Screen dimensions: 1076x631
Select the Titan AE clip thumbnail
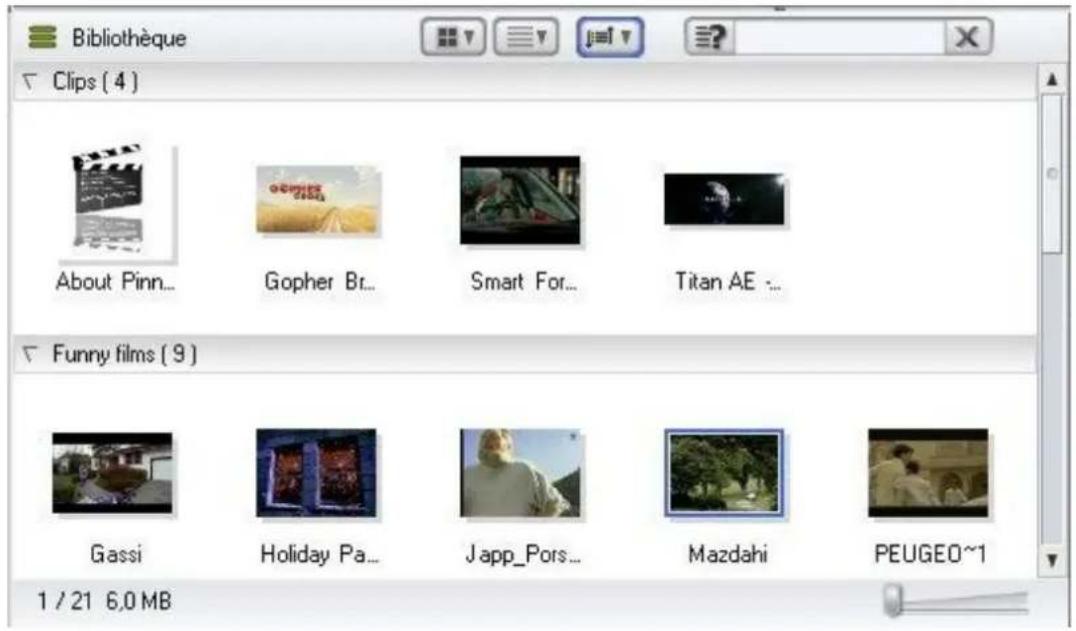725,199
